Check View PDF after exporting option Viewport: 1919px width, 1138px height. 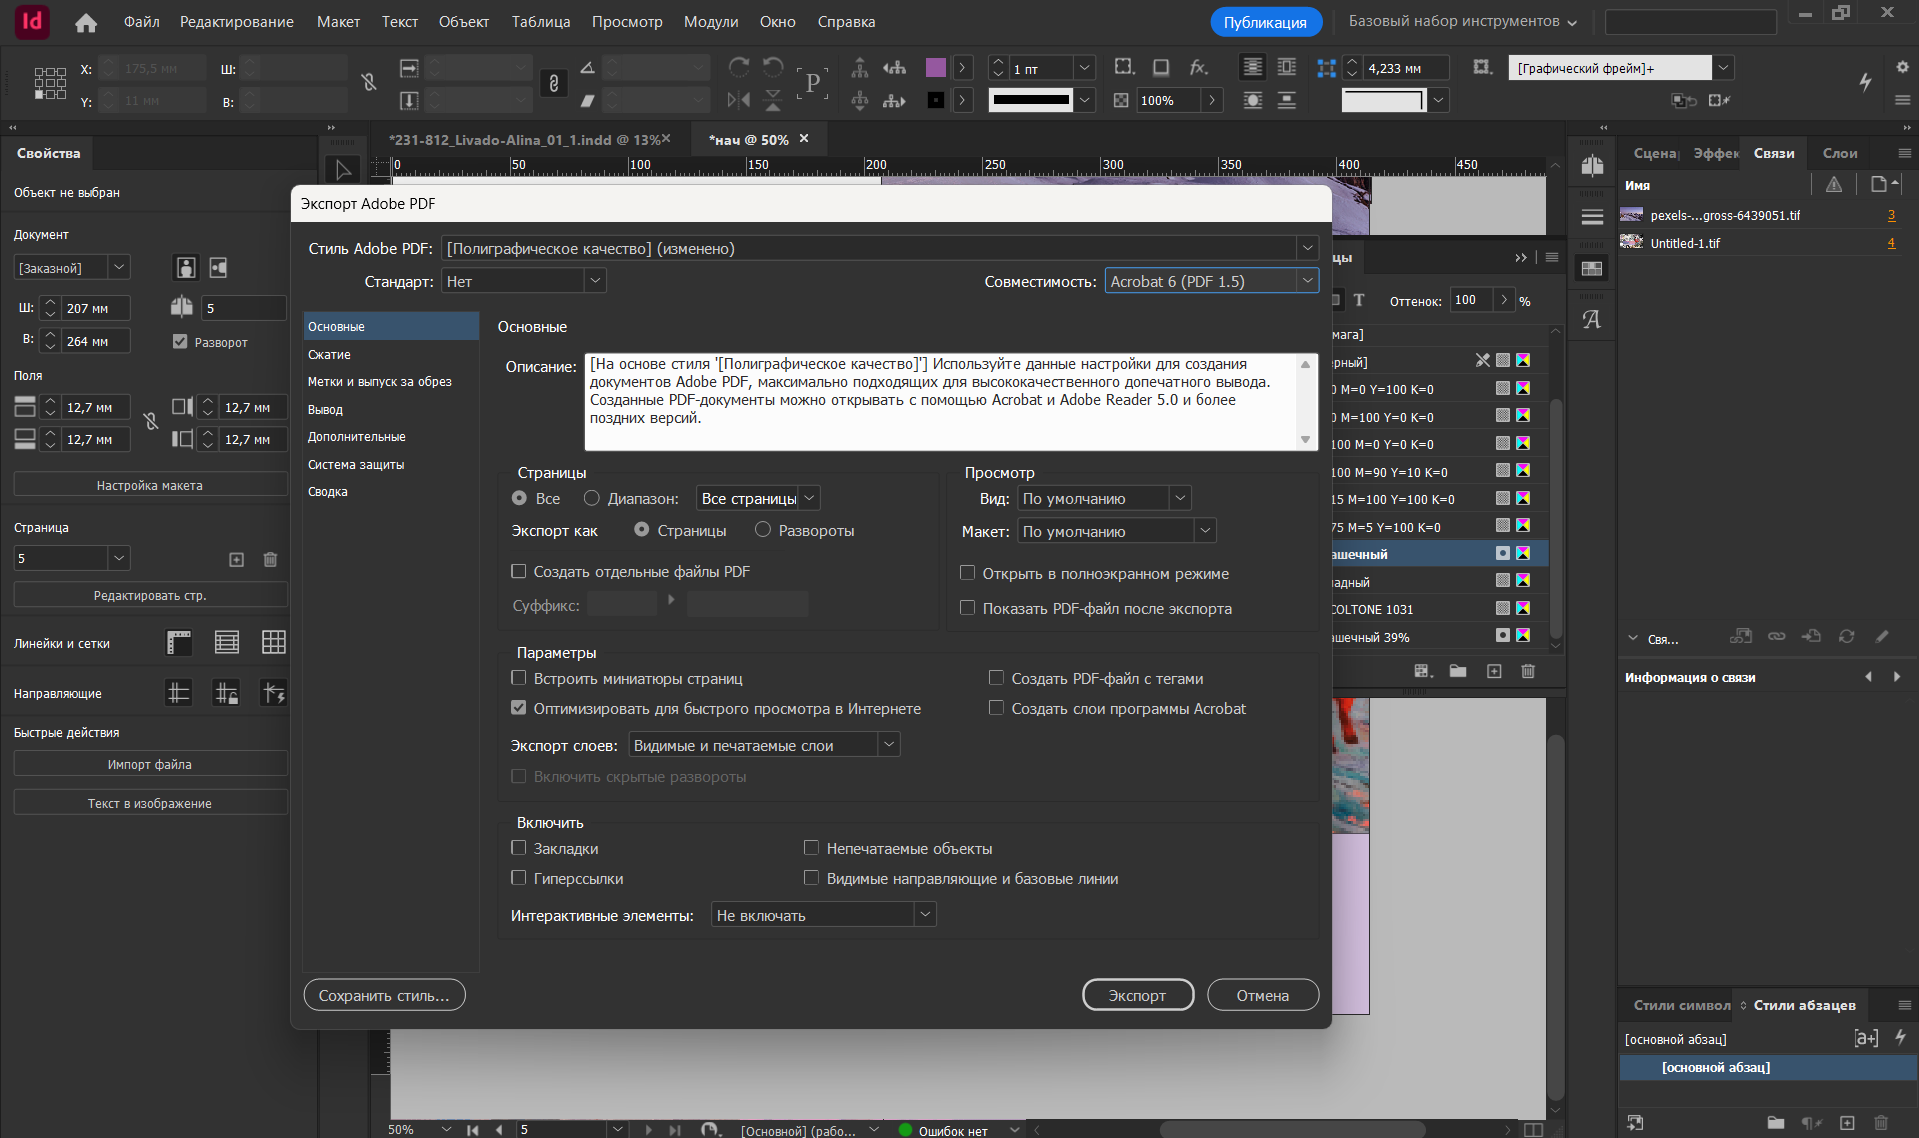click(967, 608)
